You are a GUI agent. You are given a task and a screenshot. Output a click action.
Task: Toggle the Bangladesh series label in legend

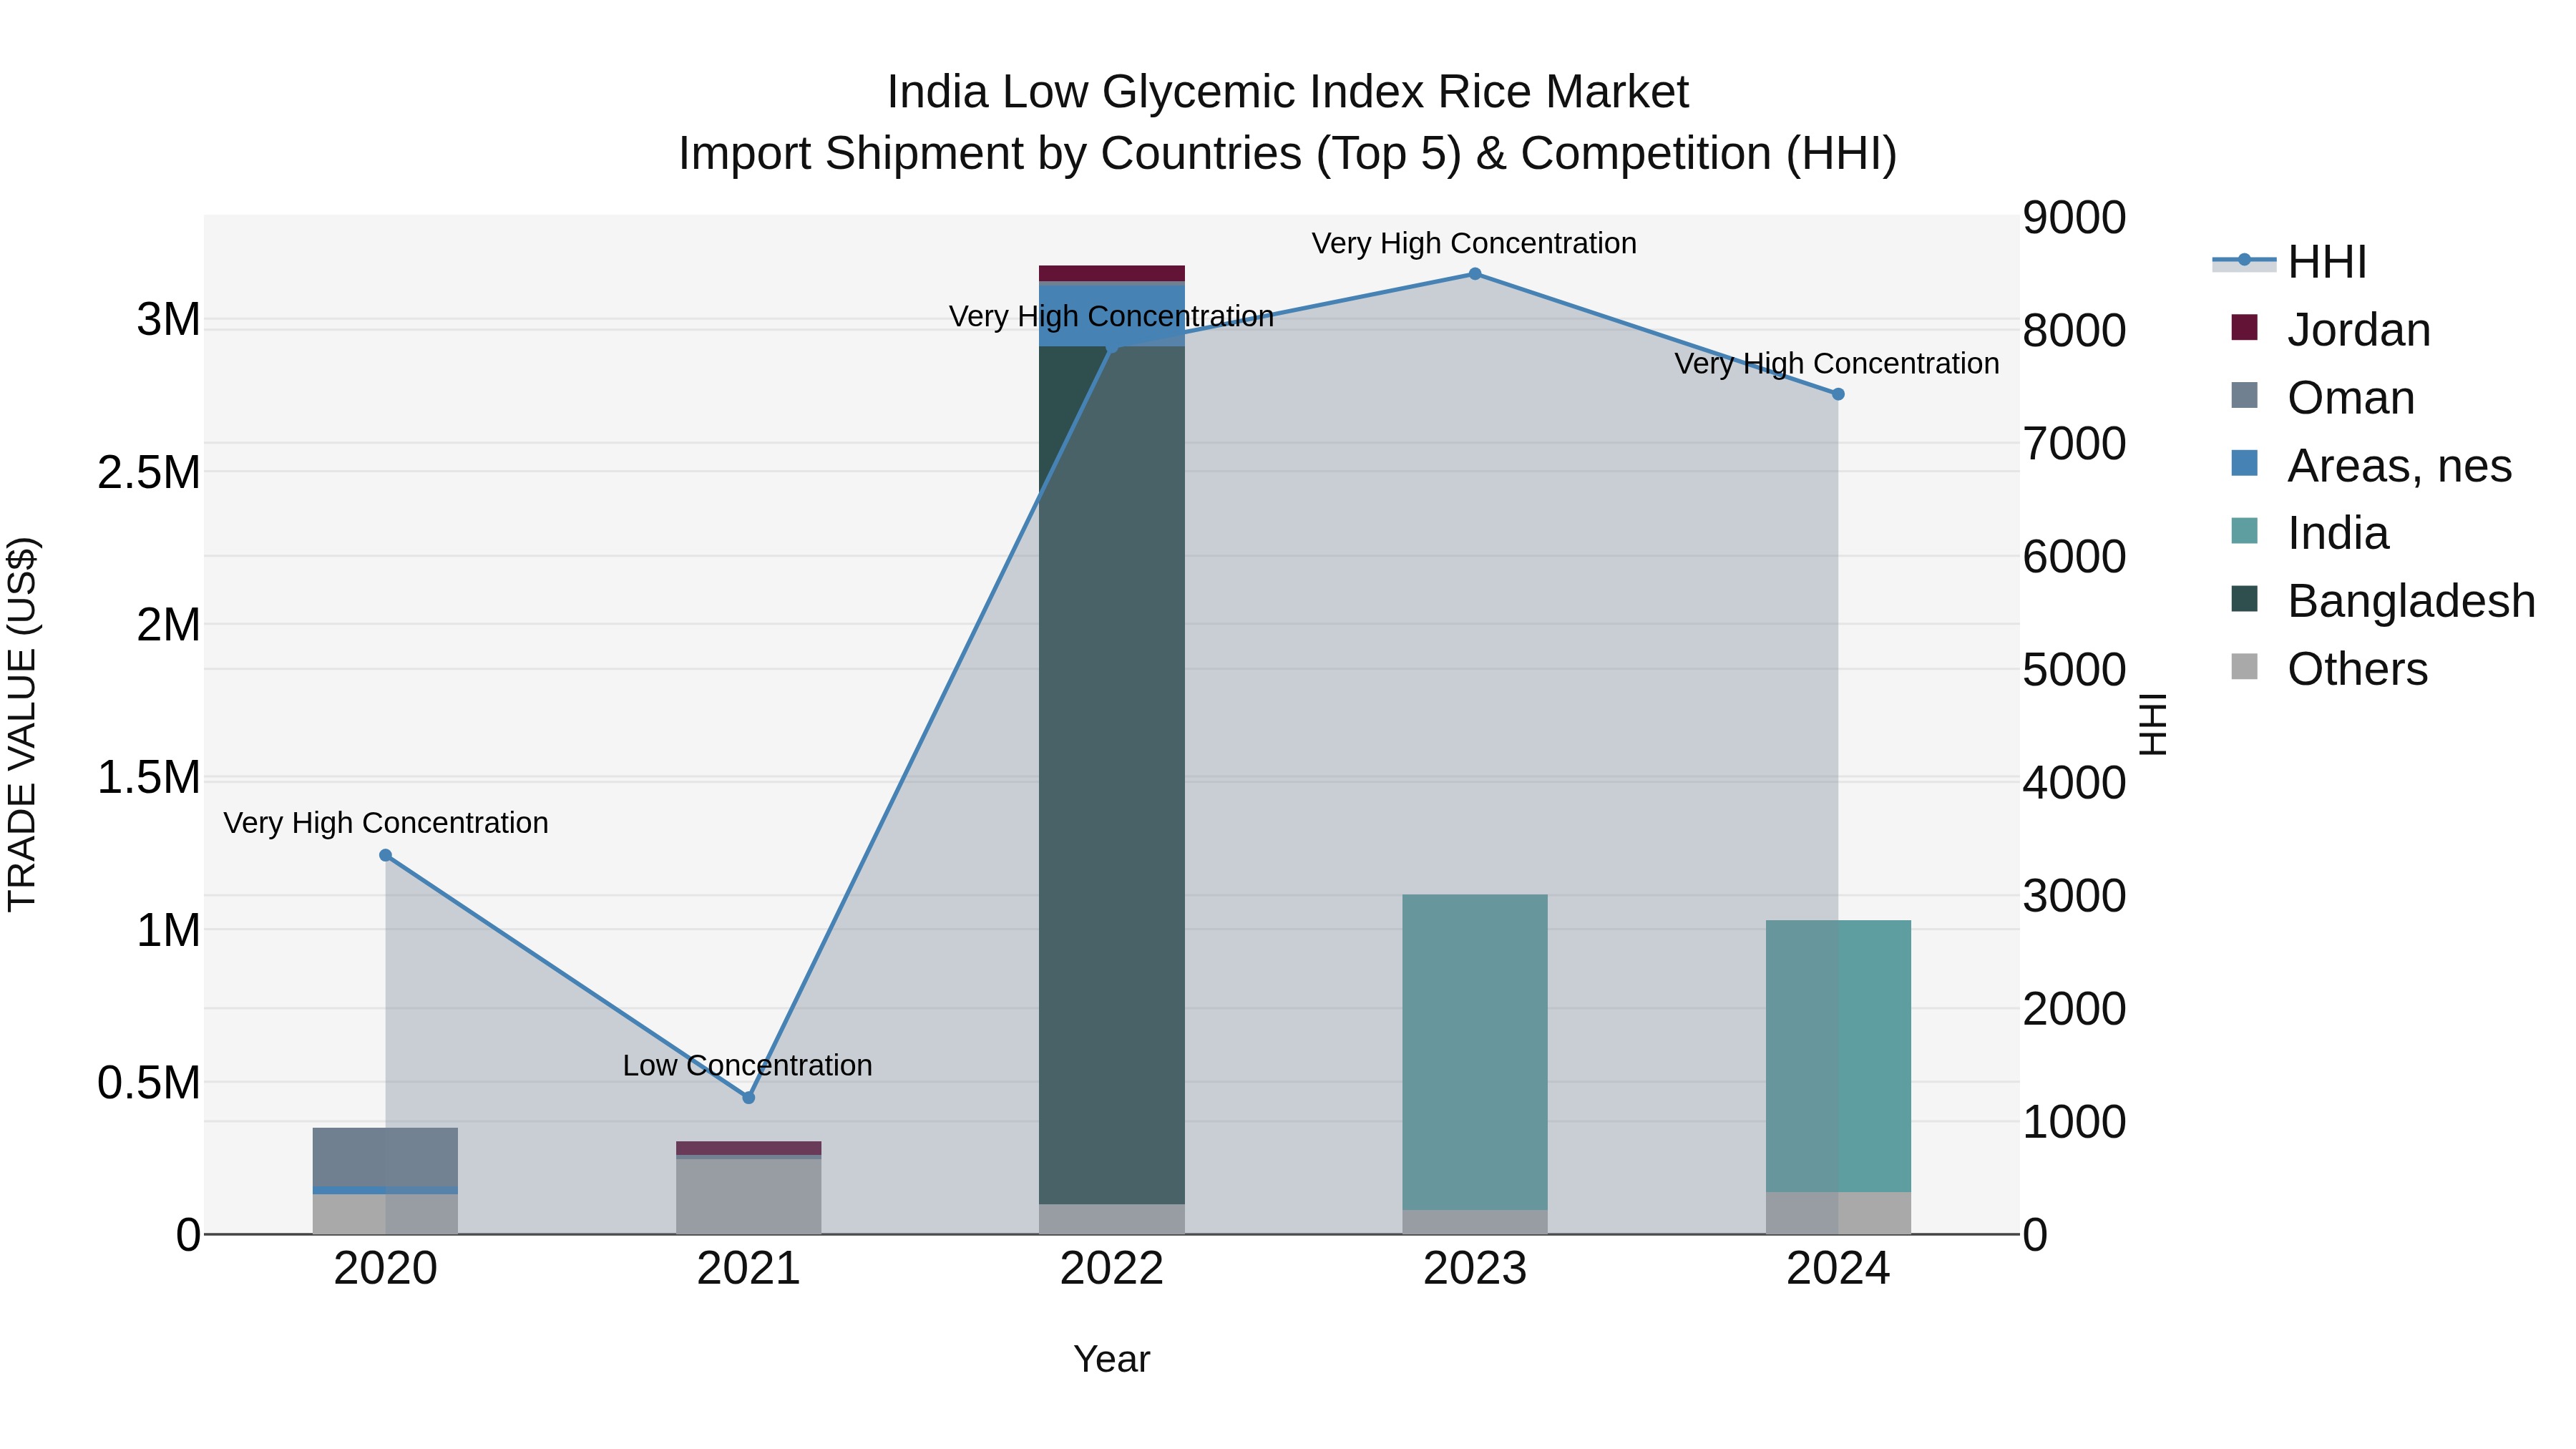coord(2411,601)
